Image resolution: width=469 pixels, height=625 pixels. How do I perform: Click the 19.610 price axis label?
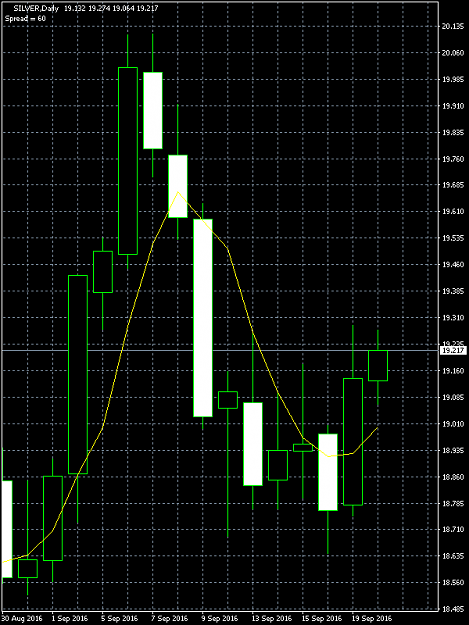click(453, 212)
